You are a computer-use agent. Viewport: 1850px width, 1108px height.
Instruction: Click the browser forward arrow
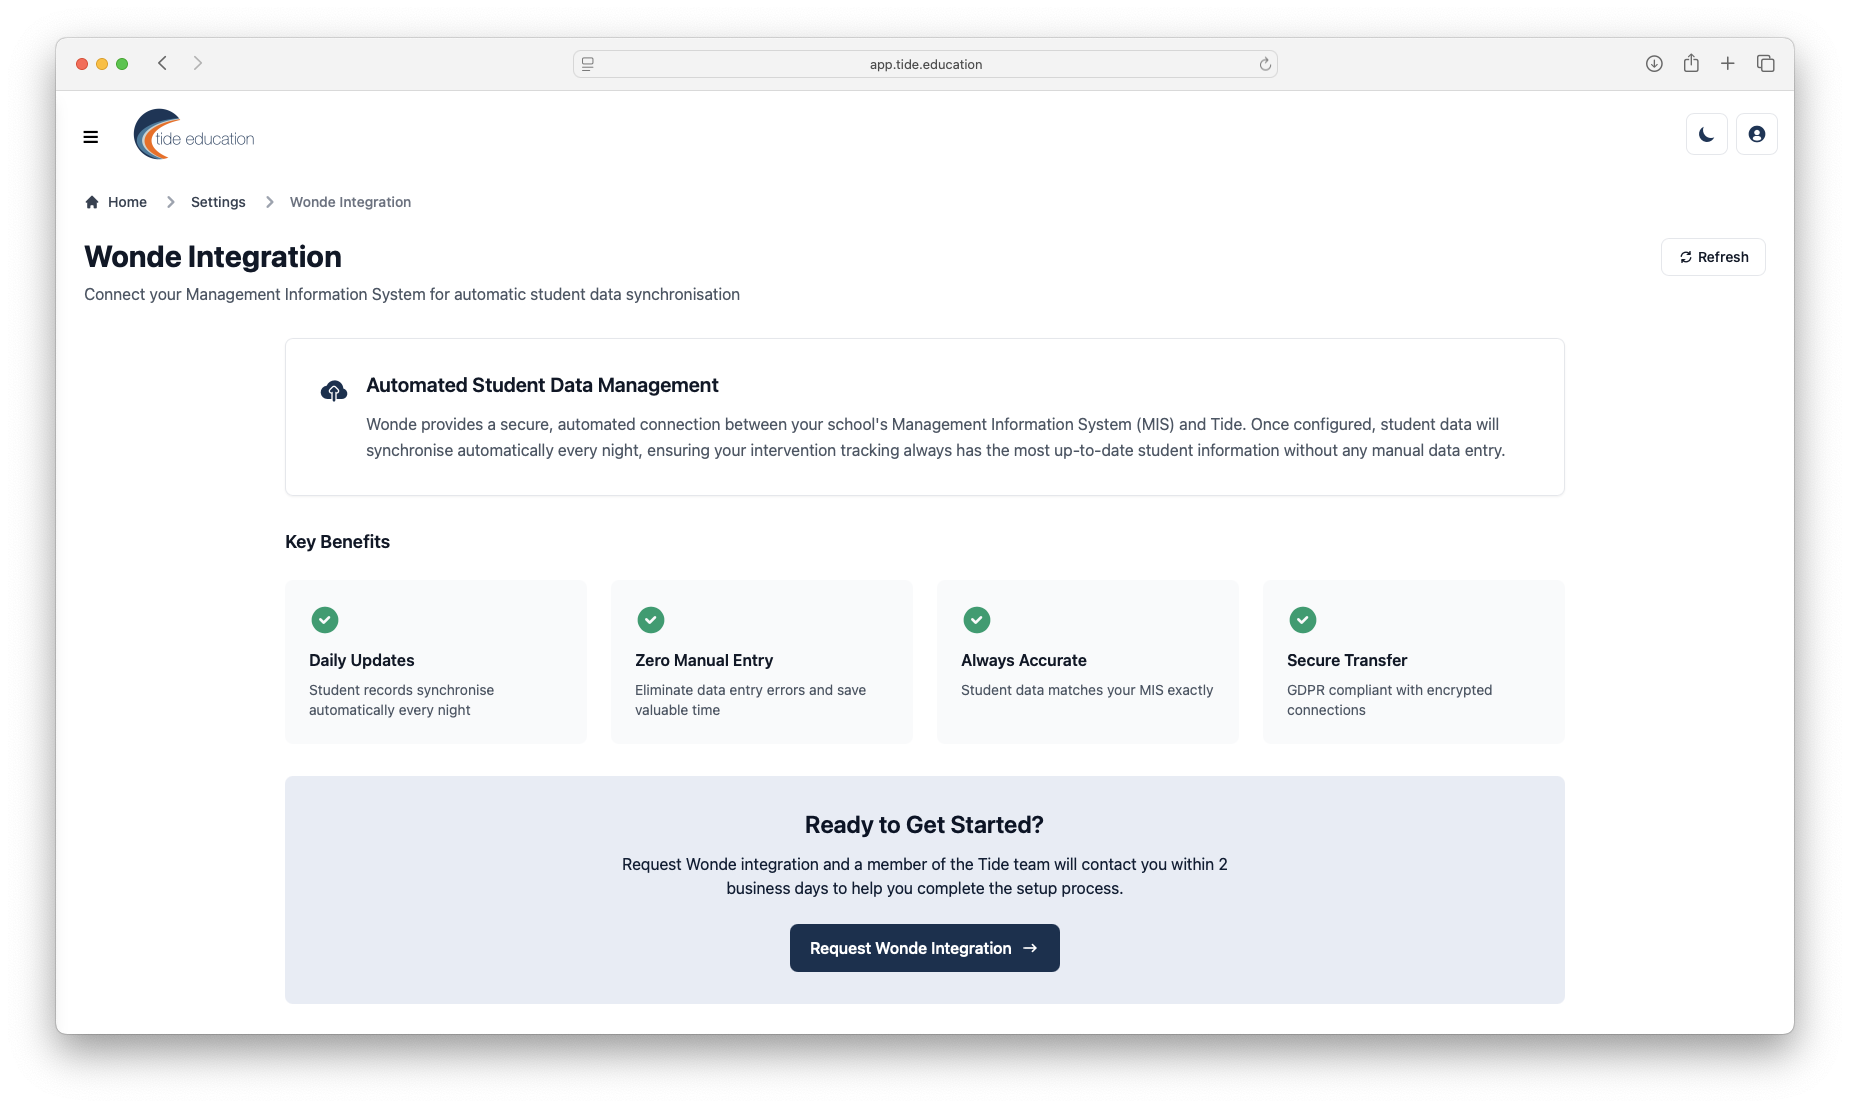tap(198, 64)
